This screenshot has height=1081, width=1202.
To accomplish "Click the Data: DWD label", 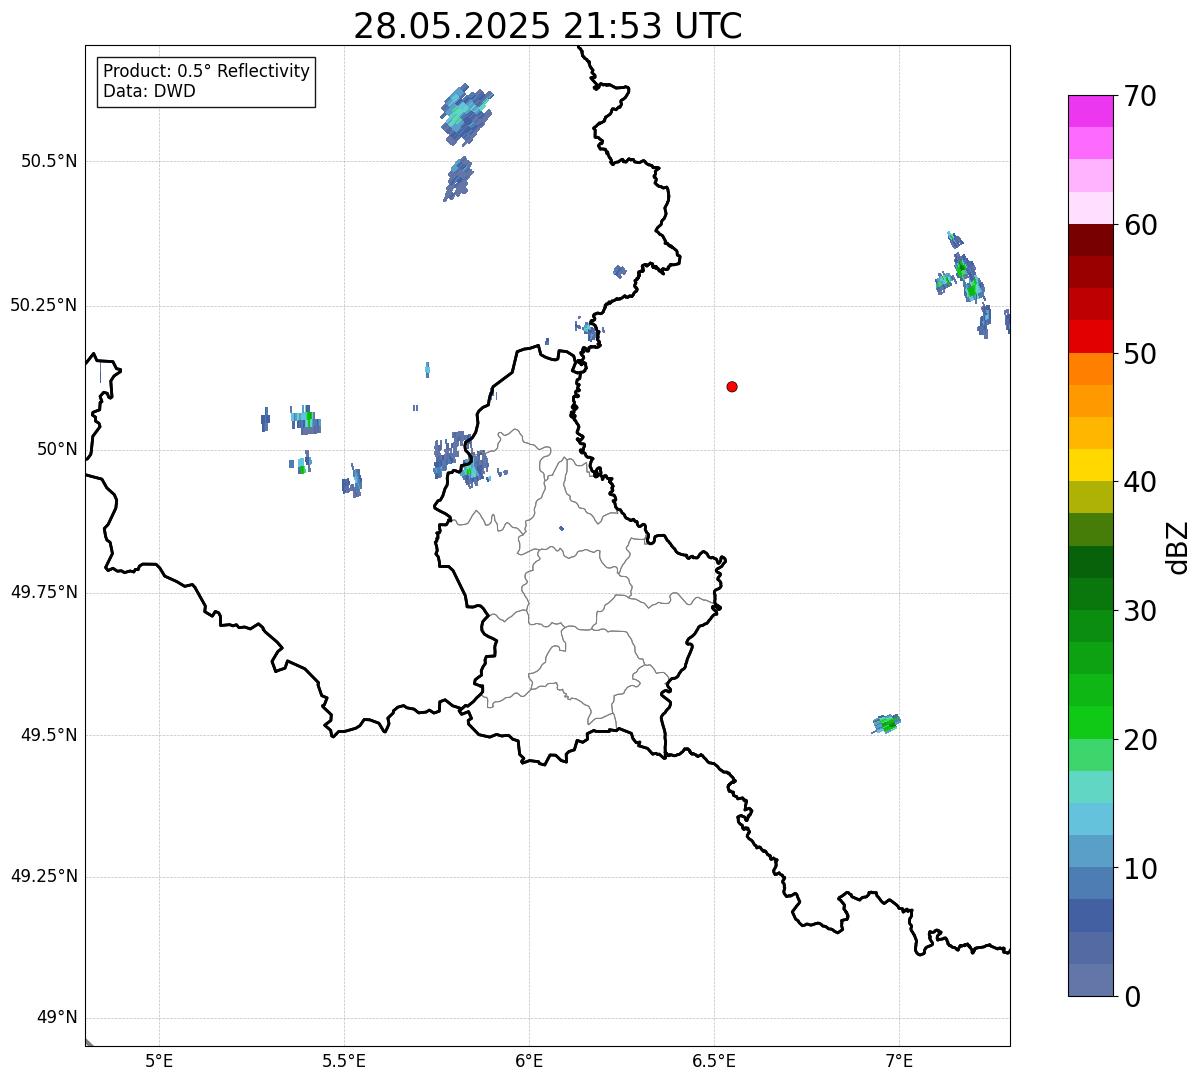I will click(149, 91).
